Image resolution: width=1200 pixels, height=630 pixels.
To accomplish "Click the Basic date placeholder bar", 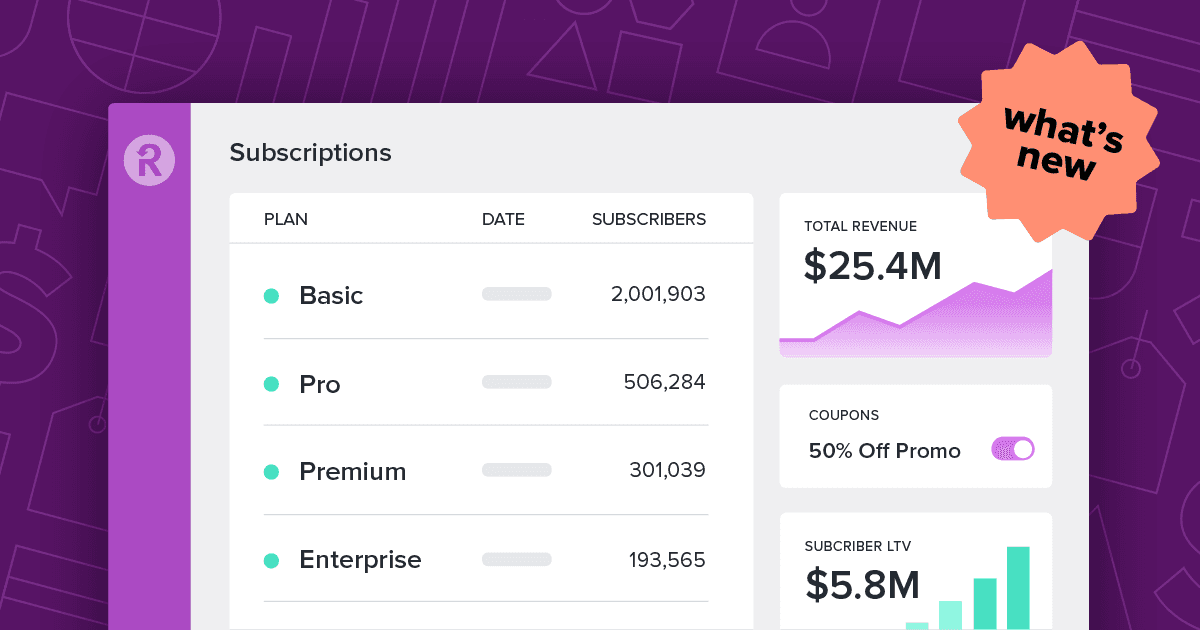I will point(517,294).
